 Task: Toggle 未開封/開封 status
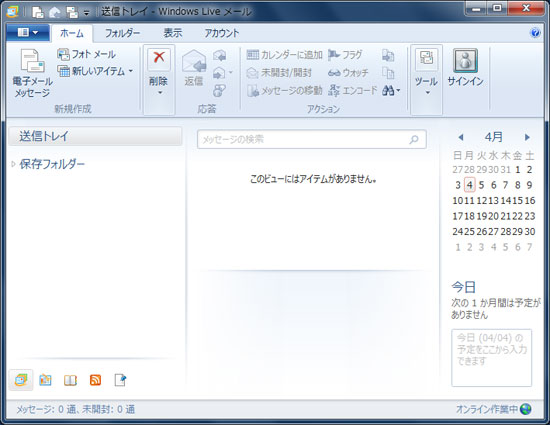pos(279,73)
